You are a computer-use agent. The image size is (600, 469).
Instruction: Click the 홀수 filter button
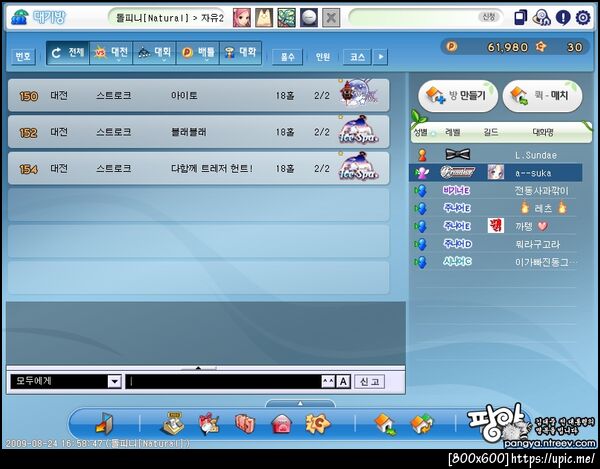[x=287, y=57]
